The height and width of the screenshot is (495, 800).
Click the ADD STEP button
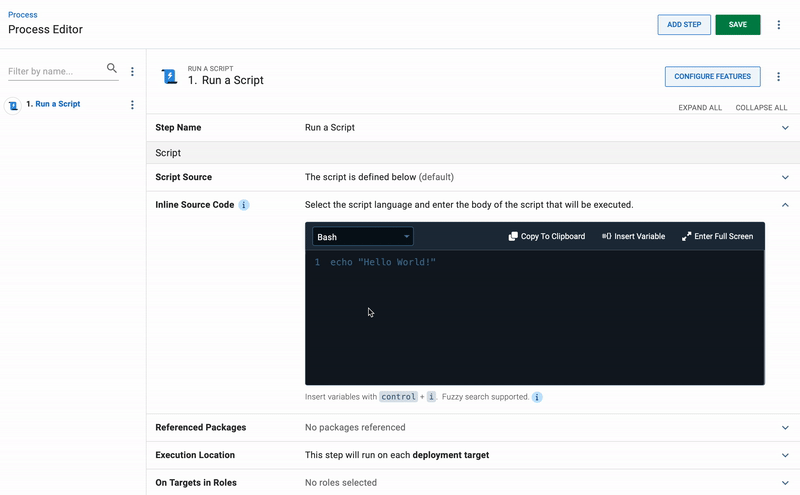pos(684,24)
